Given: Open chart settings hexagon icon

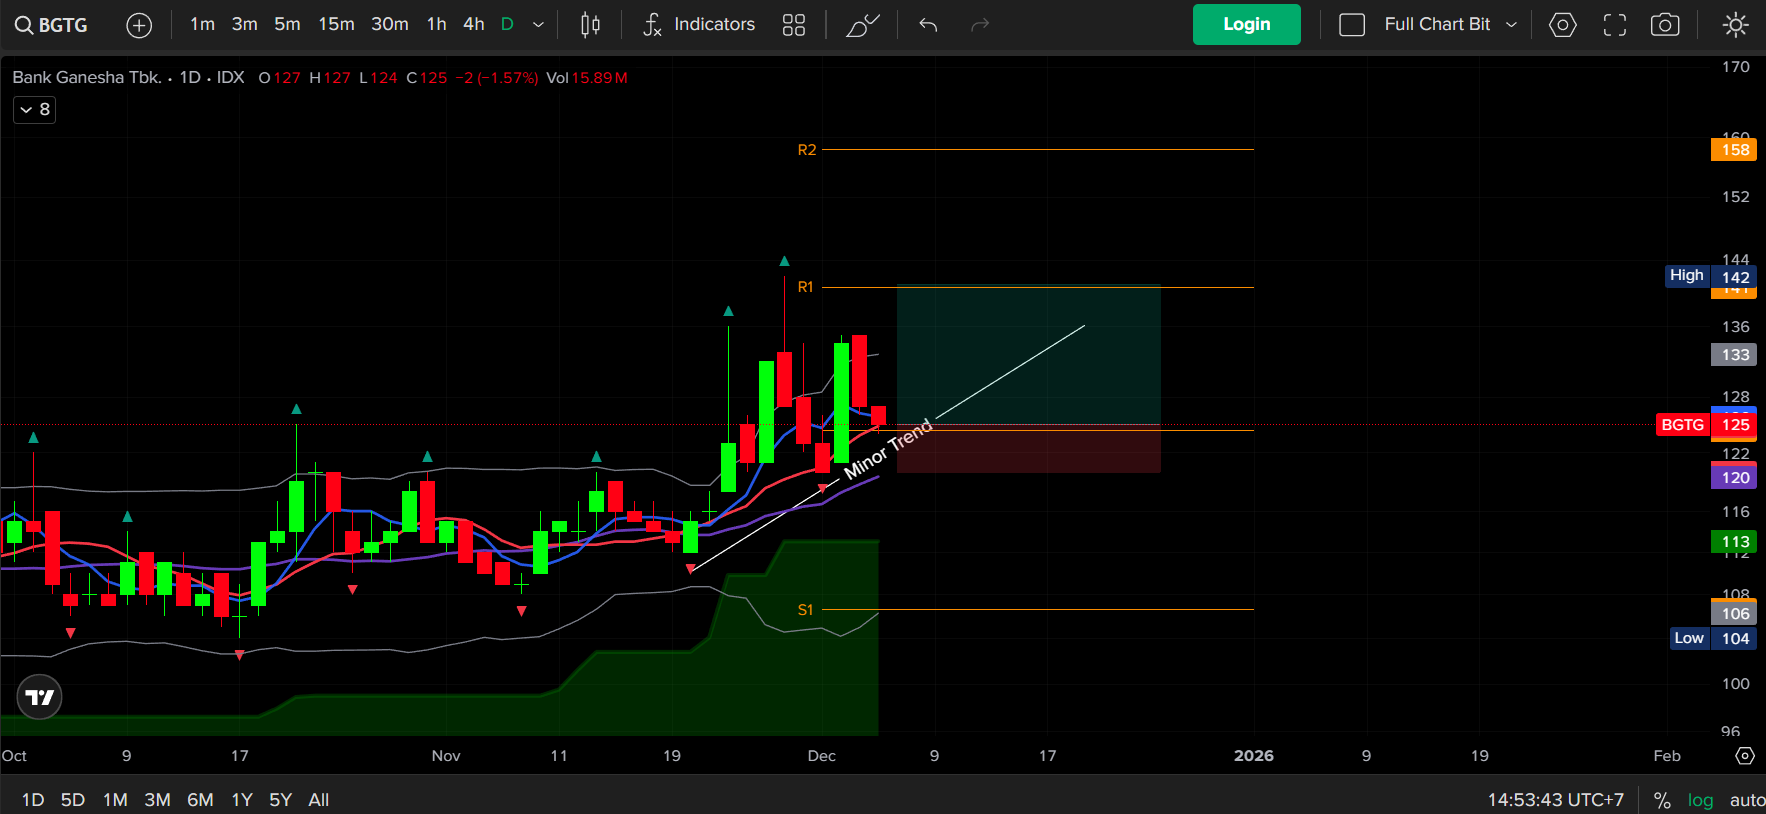Looking at the screenshot, I should click(x=1562, y=25).
